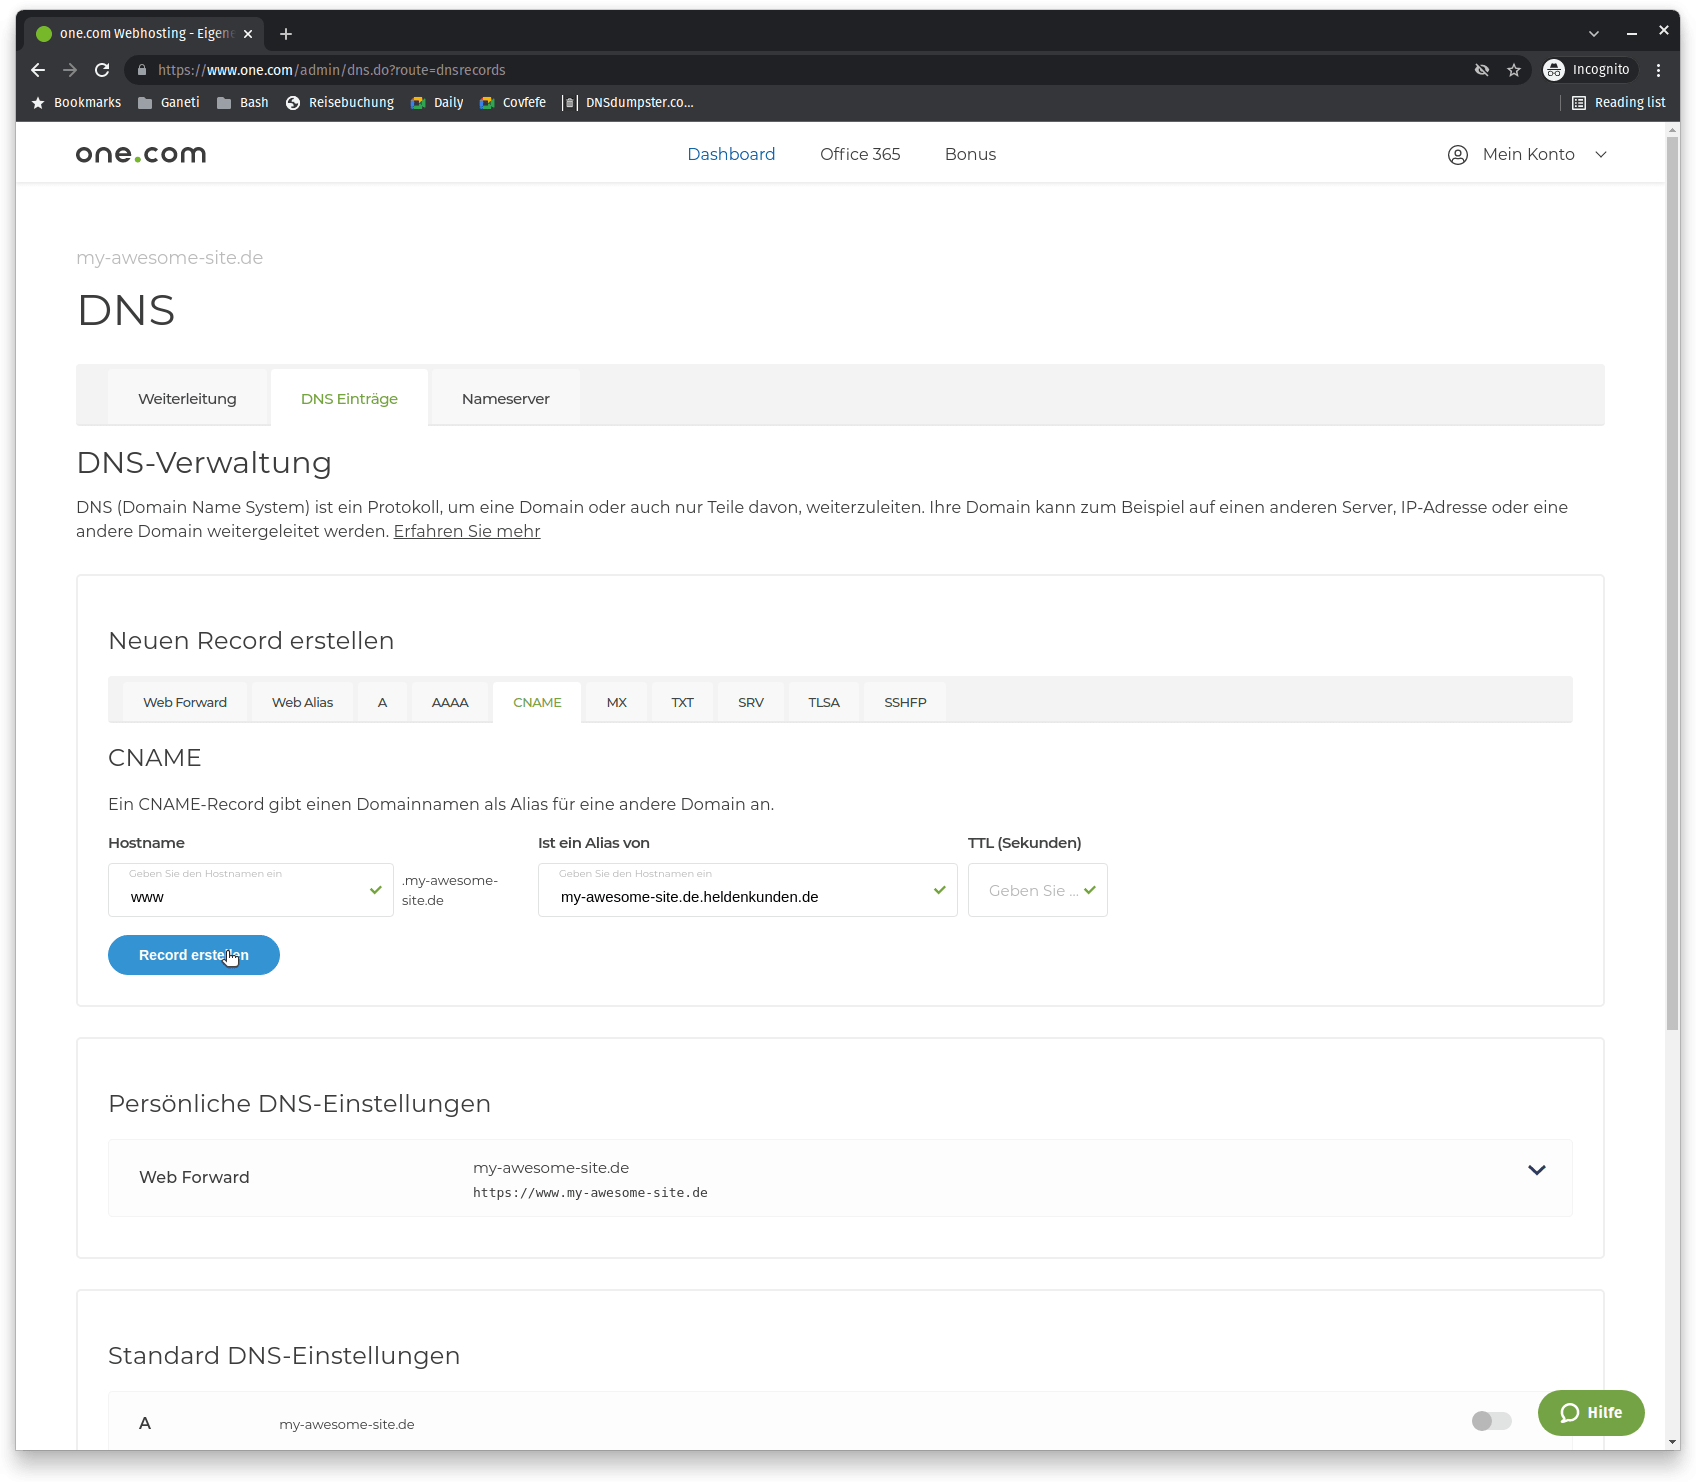
Task: Switch to the Weiterleitung tab
Action: (187, 398)
